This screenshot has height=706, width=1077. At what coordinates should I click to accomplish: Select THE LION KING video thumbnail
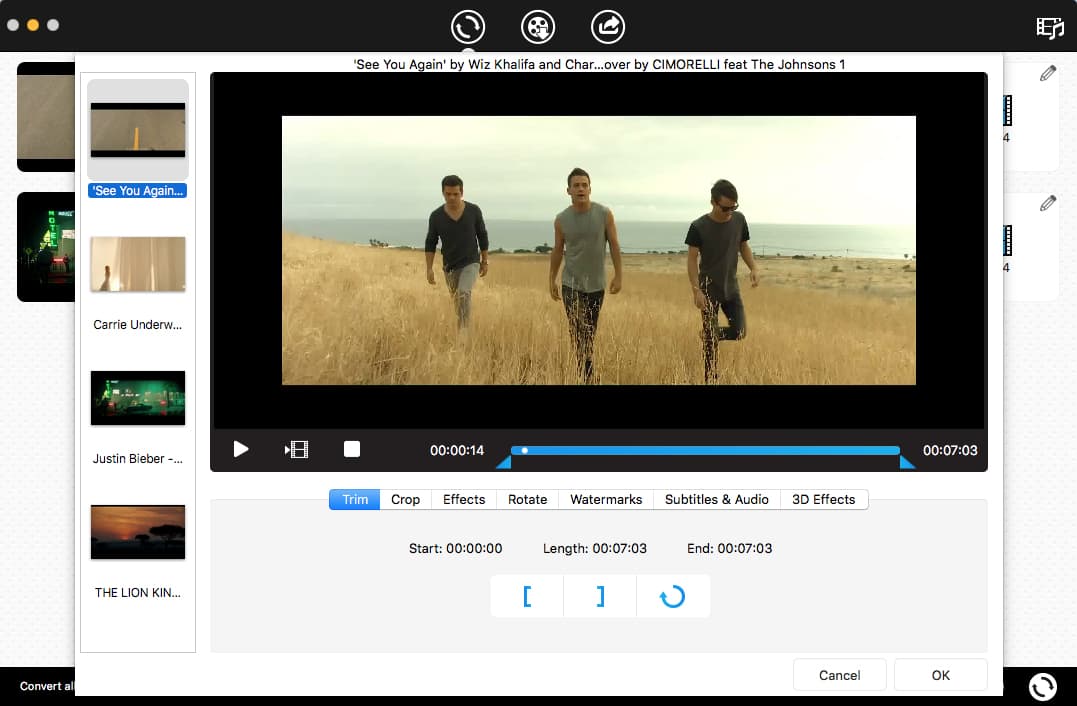pos(138,532)
